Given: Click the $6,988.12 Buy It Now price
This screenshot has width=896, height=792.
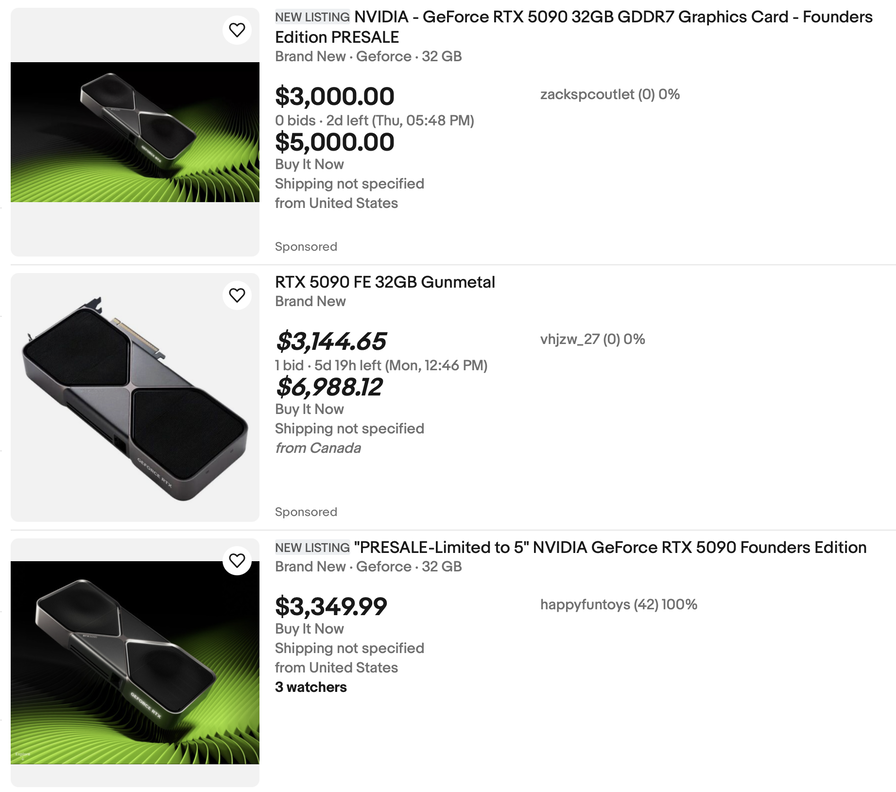Looking at the screenshot, I should [x=329, y=387].
